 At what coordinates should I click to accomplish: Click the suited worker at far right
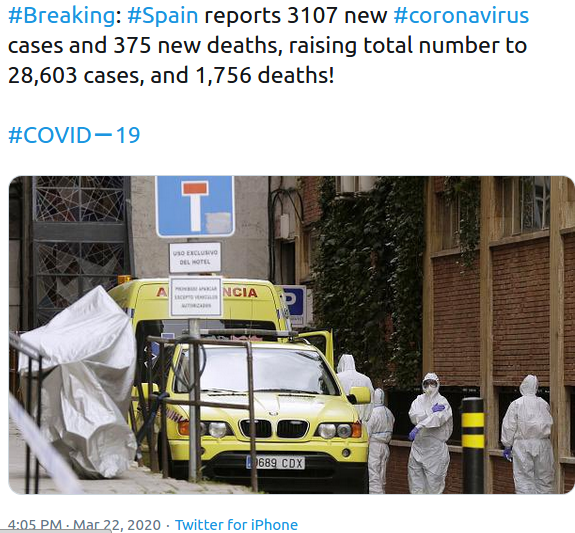tap(528, 434)
